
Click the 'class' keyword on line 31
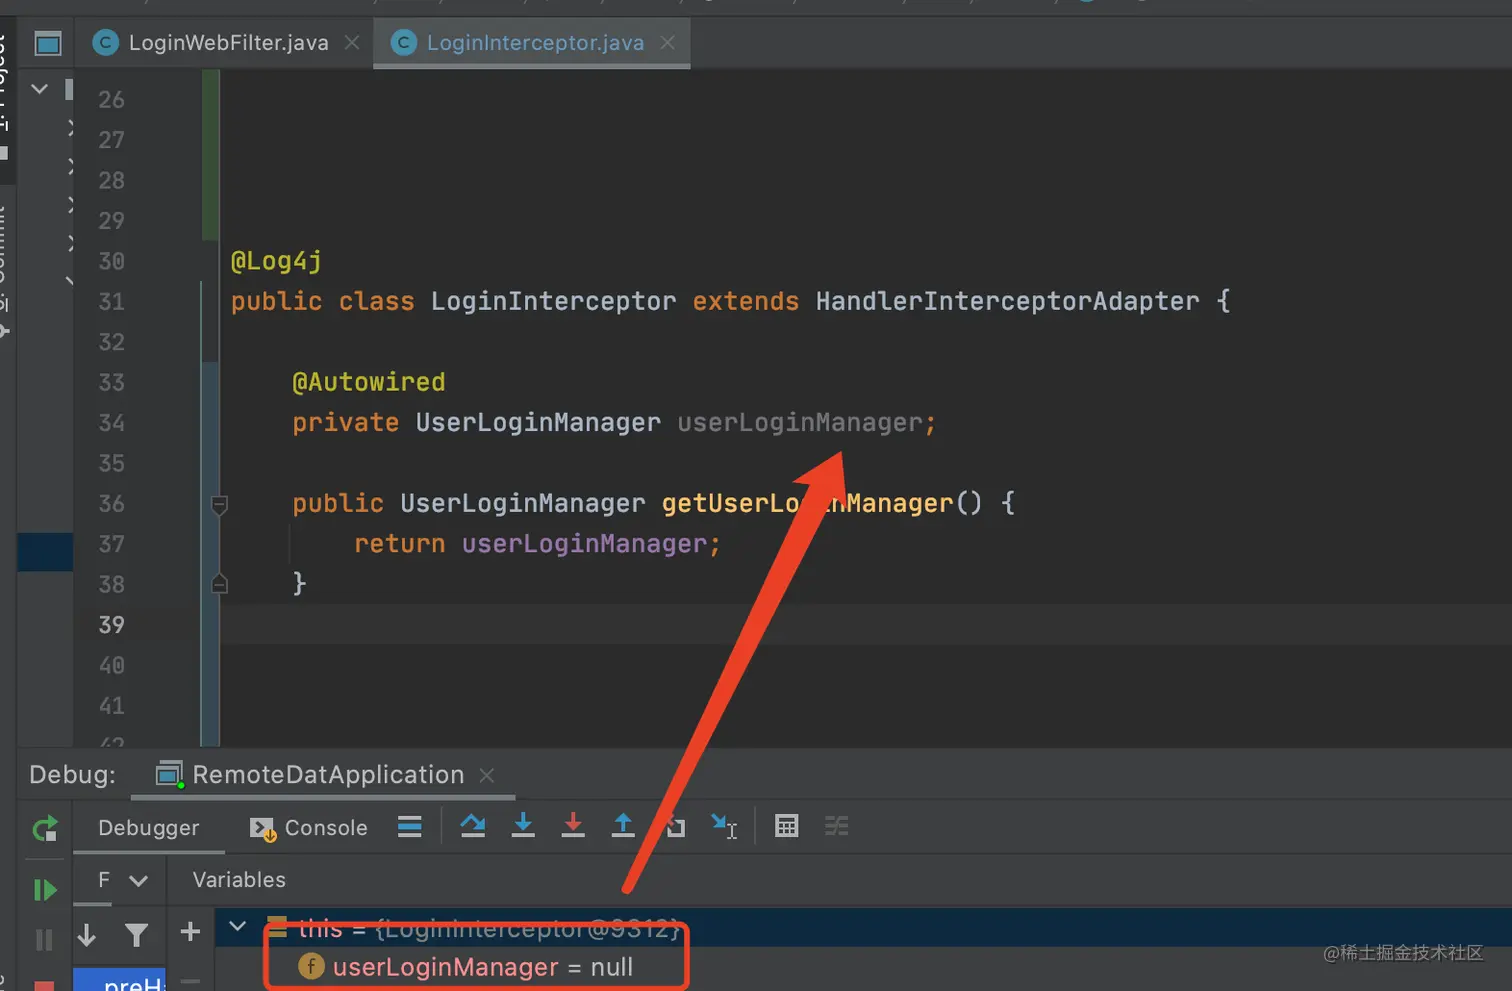point(377,301)
